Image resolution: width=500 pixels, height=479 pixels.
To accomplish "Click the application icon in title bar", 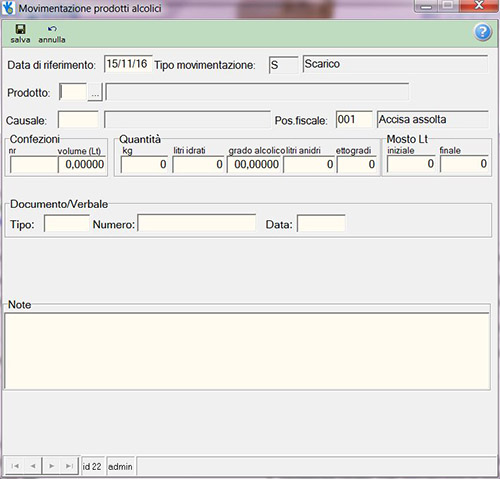I will click(x=8, y=7).
